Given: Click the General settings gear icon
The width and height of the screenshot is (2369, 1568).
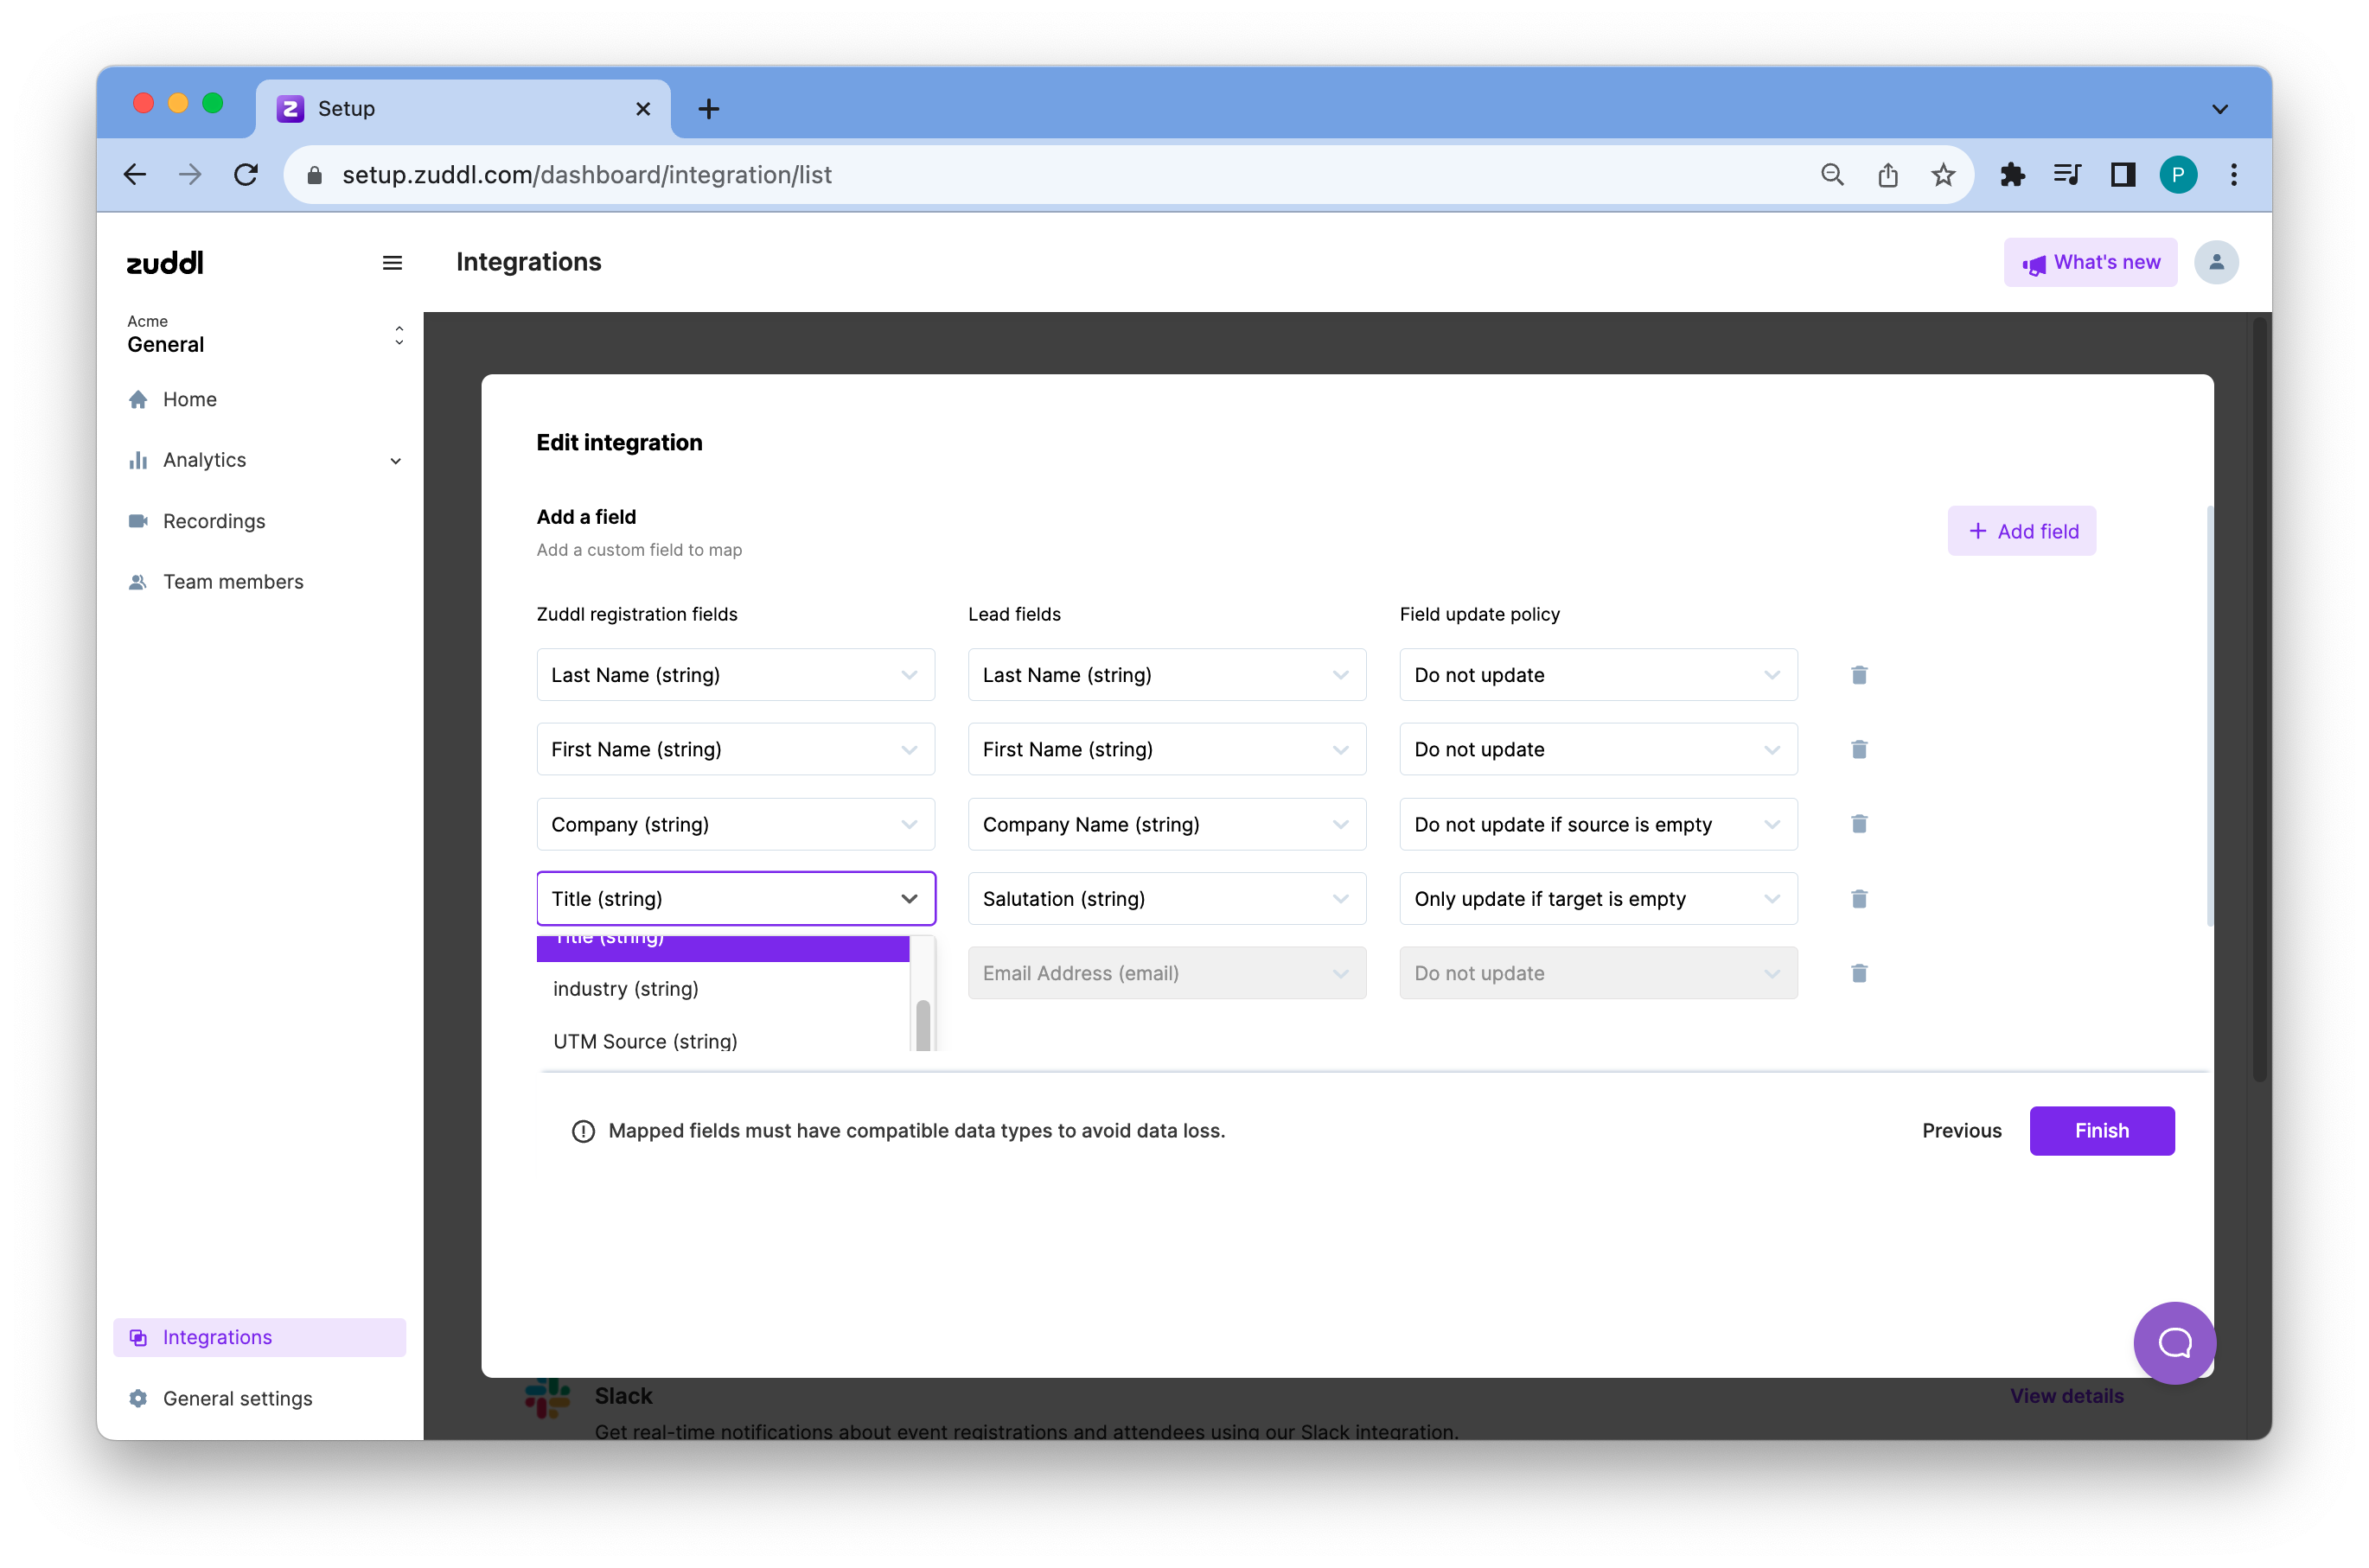Looking at the screenshot, I should click(140, 1399).
